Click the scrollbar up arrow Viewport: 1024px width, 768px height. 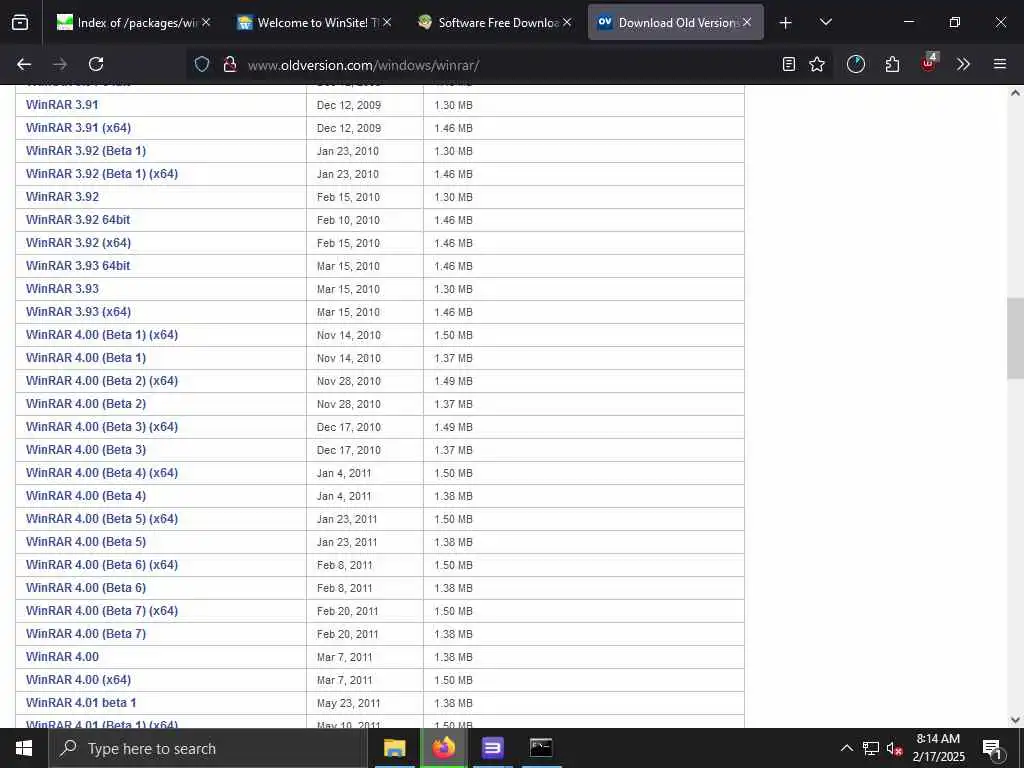point(1015,93)
